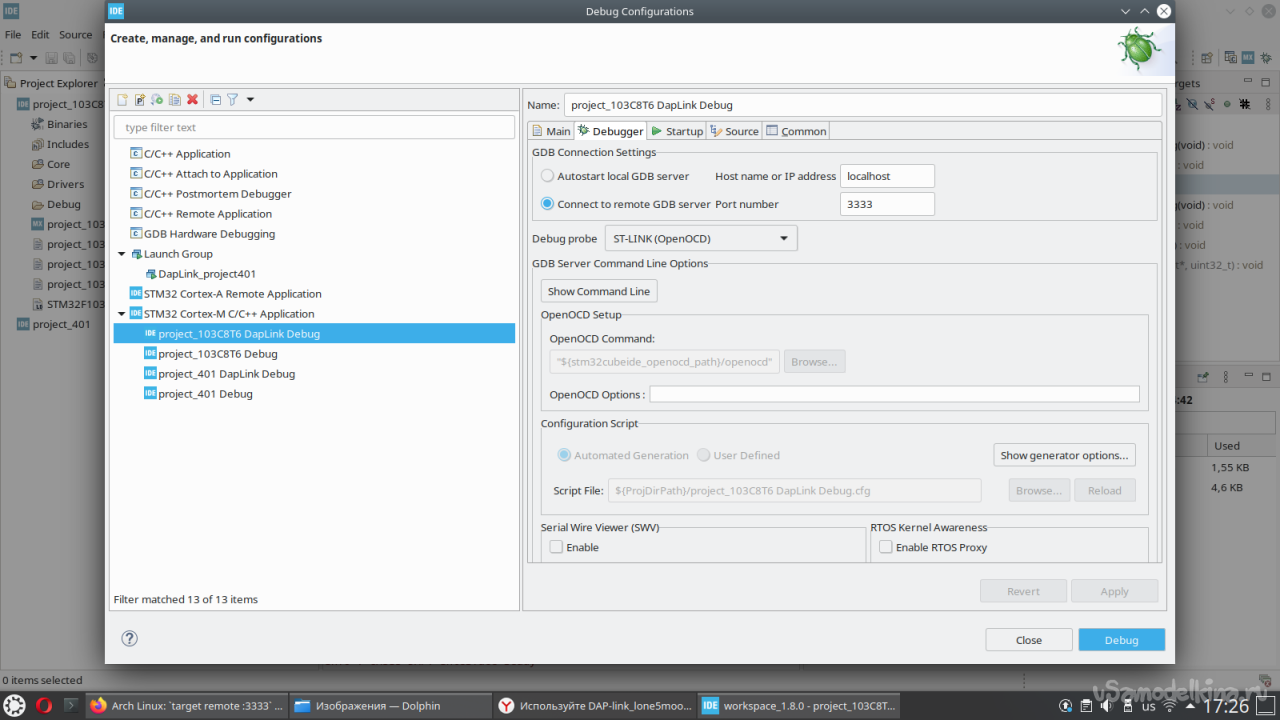
Task: Click the OpenOCD Options text field
Action: (x=894, y=394)
